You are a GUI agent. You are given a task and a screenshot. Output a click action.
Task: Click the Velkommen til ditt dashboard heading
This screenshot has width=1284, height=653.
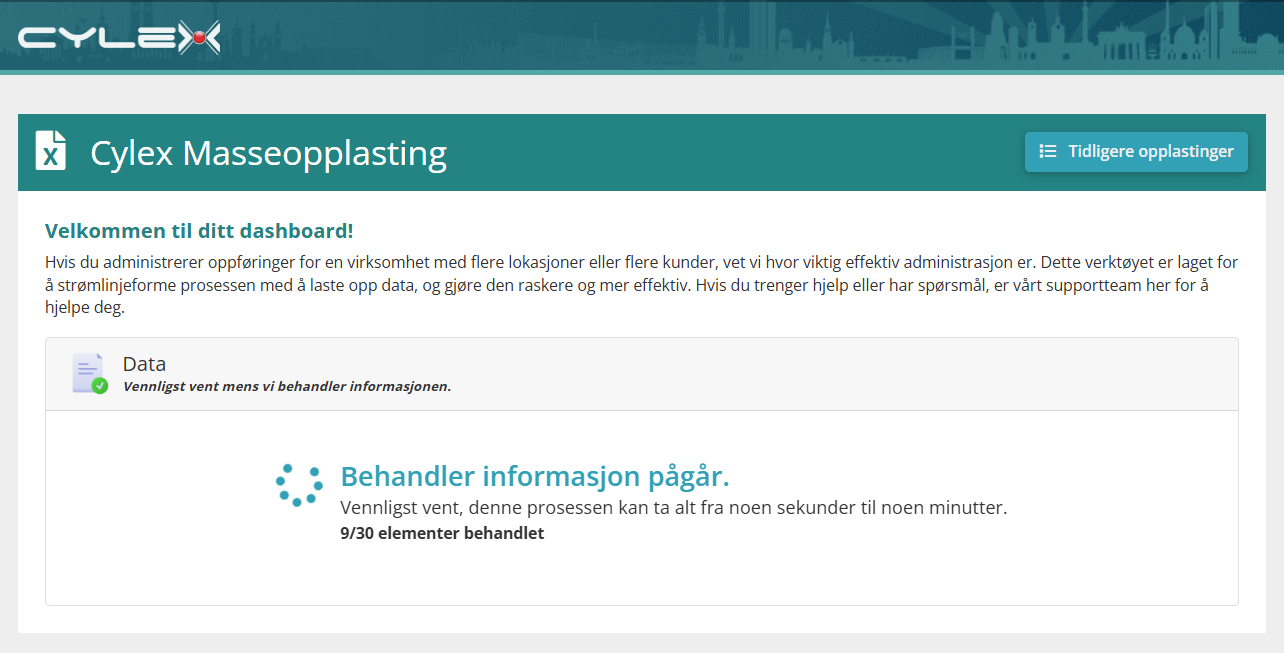pos(199,231)
